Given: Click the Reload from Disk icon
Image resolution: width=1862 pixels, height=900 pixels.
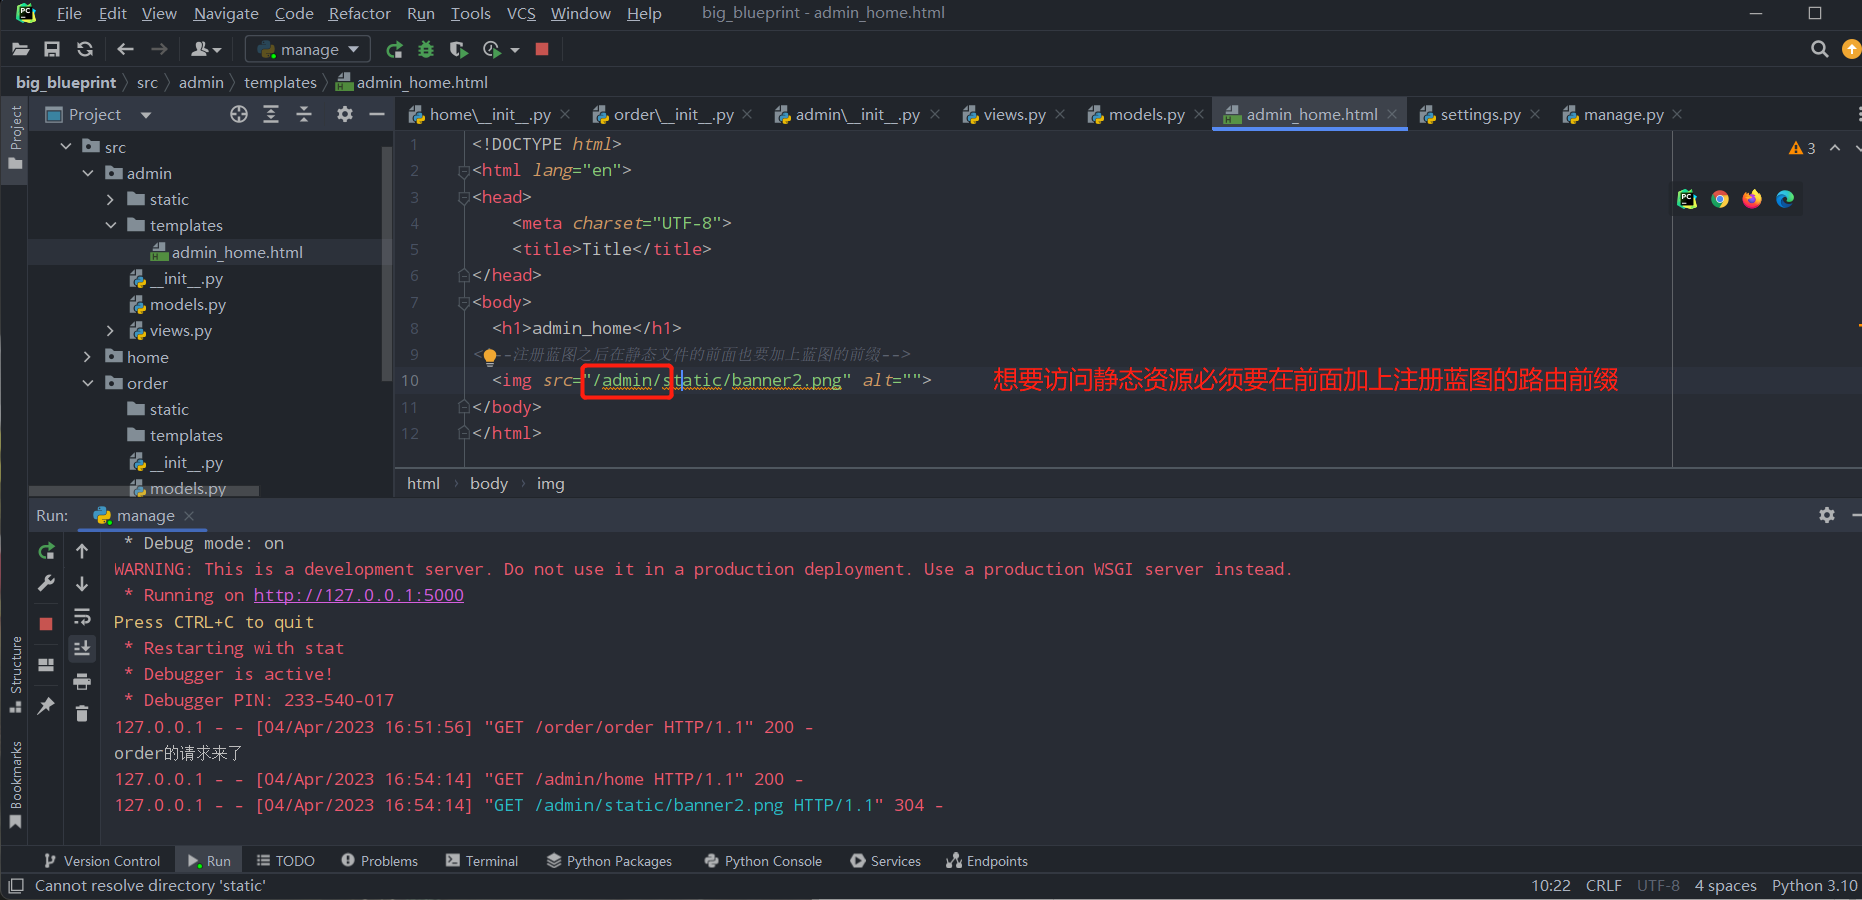Looking at the screenshot, I should click(x=85, y=49).
